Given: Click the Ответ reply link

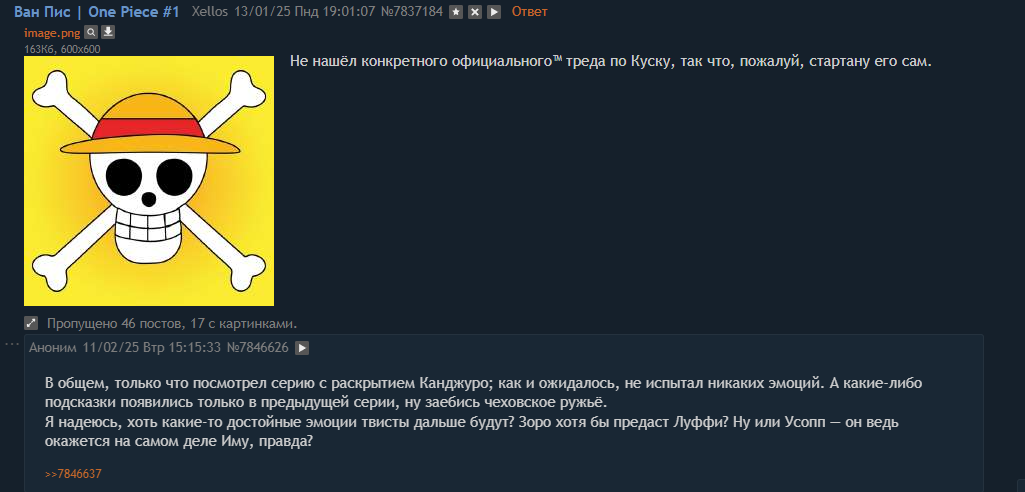Looking at the screenshot, I should (x=529, y=12).
